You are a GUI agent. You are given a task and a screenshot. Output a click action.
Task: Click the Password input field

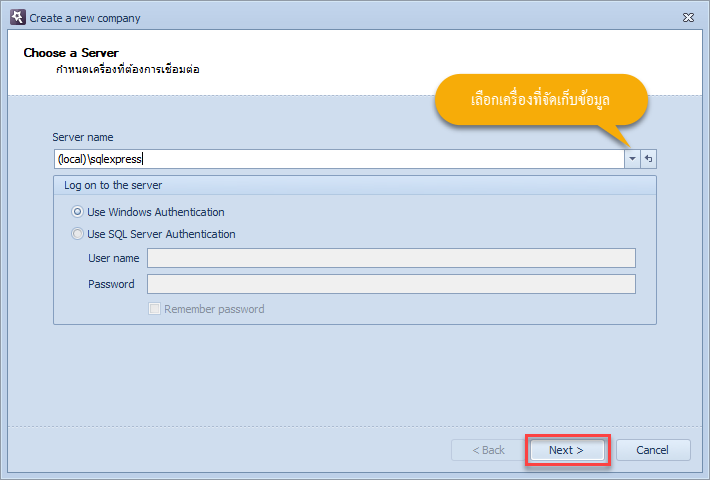click(x=391, y=284)
